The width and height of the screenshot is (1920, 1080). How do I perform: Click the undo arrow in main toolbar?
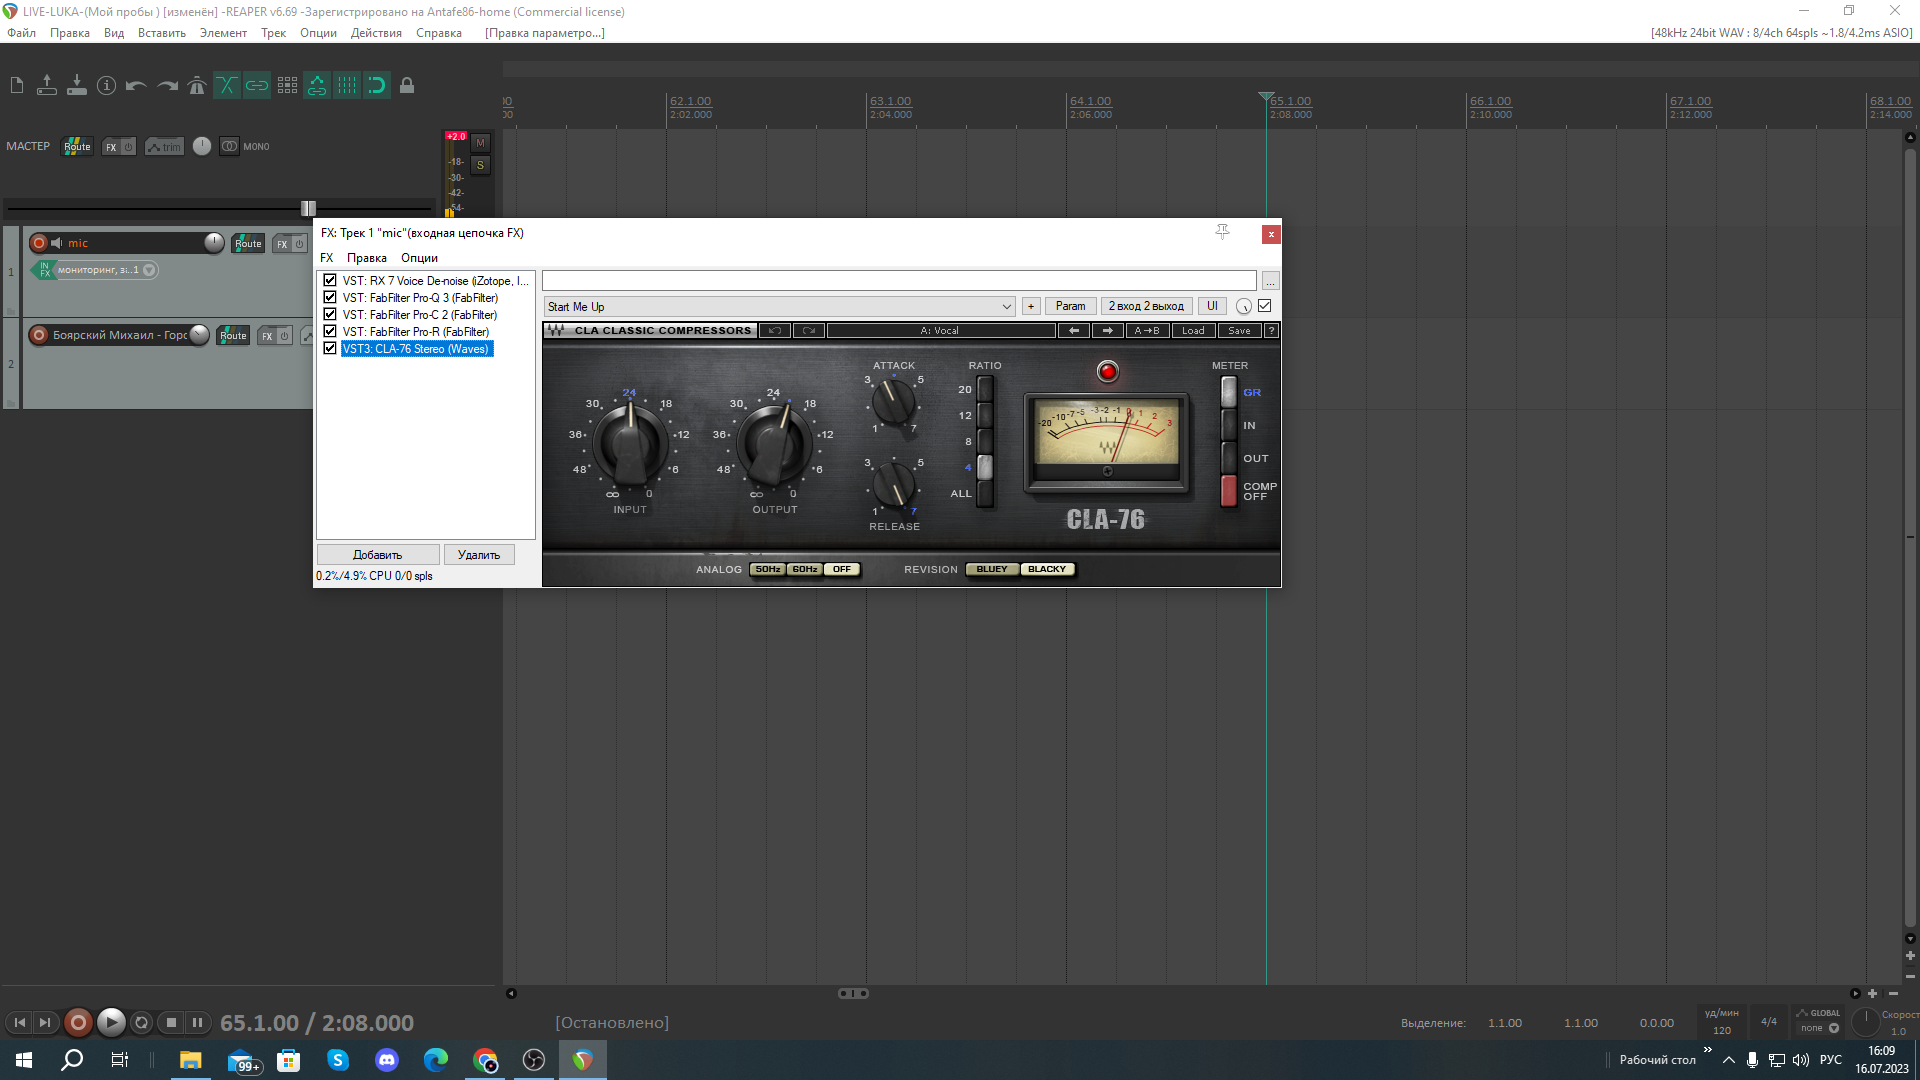137,86
